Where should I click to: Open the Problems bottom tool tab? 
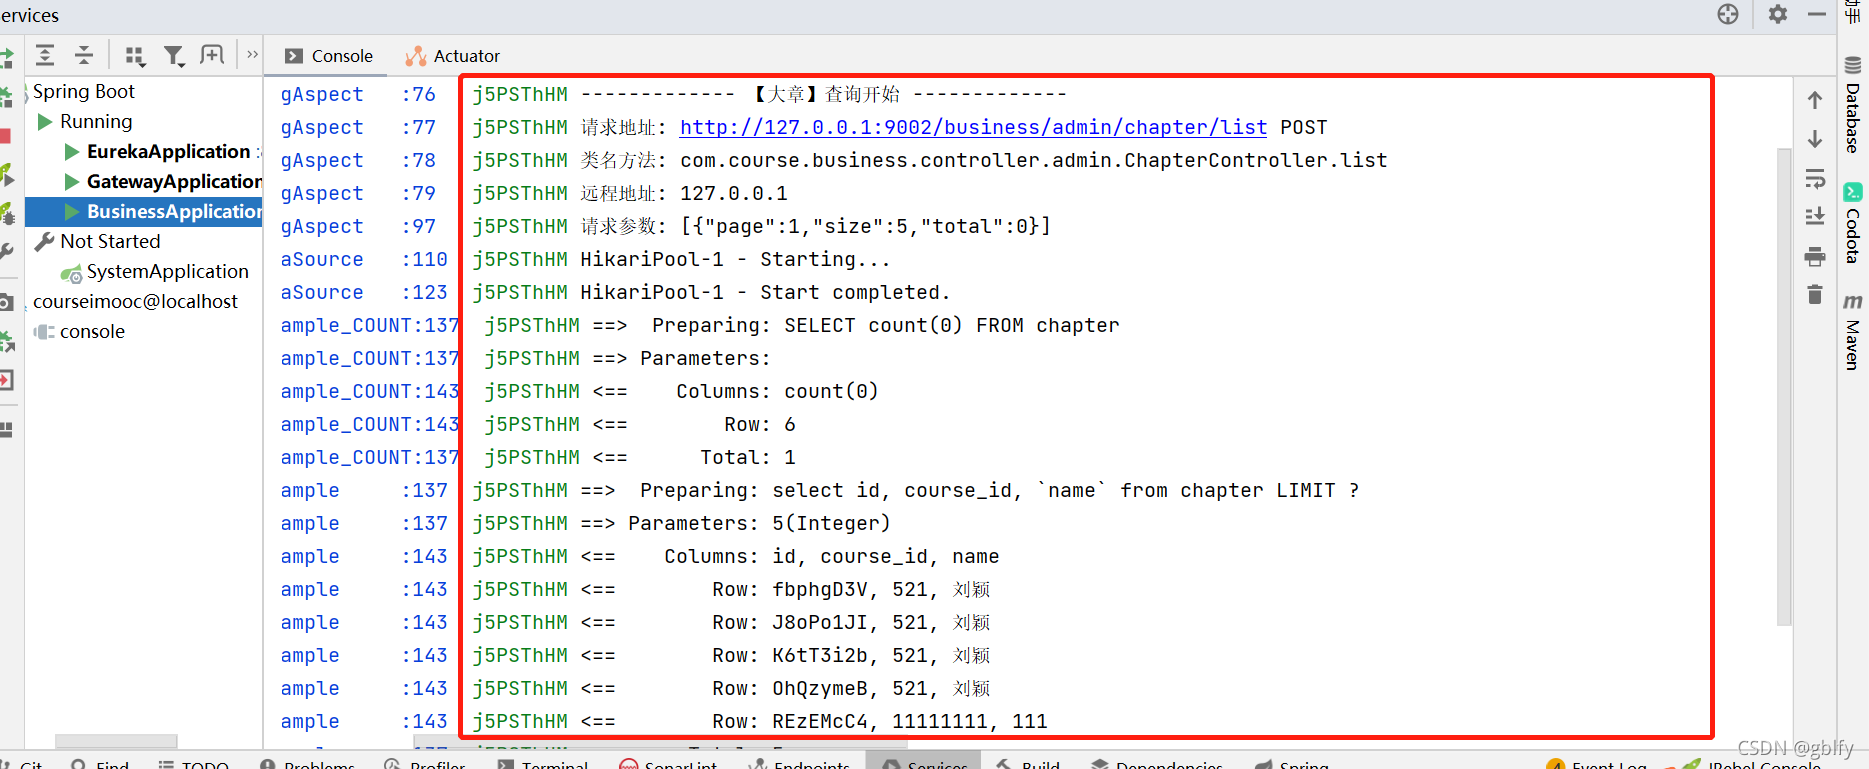click(x=307, y=764)
